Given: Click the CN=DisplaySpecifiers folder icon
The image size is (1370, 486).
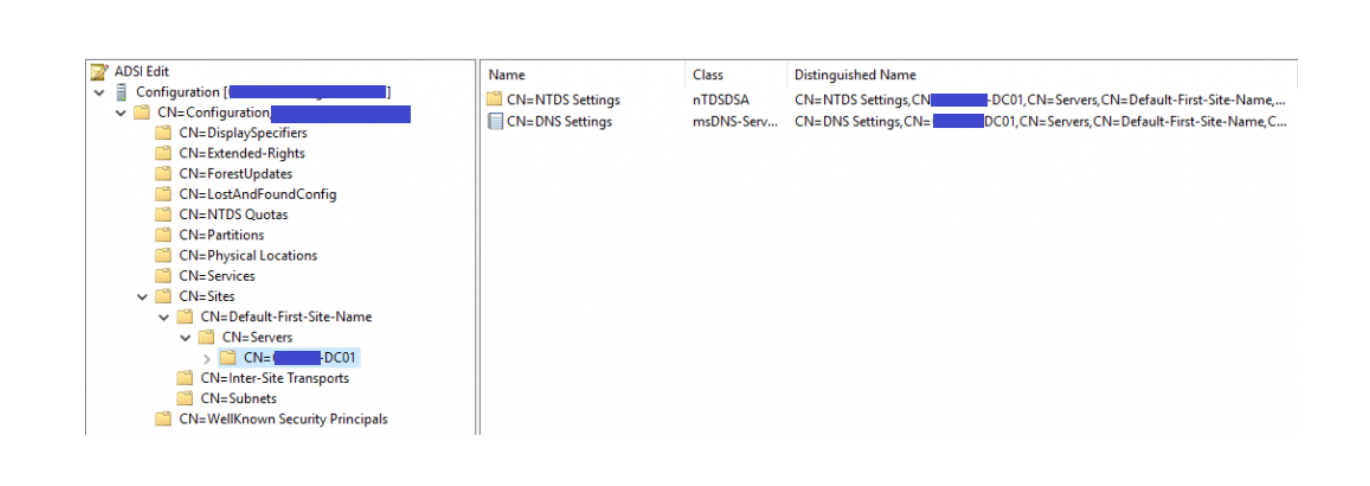Looking at the screenshot, I should 164,133.
